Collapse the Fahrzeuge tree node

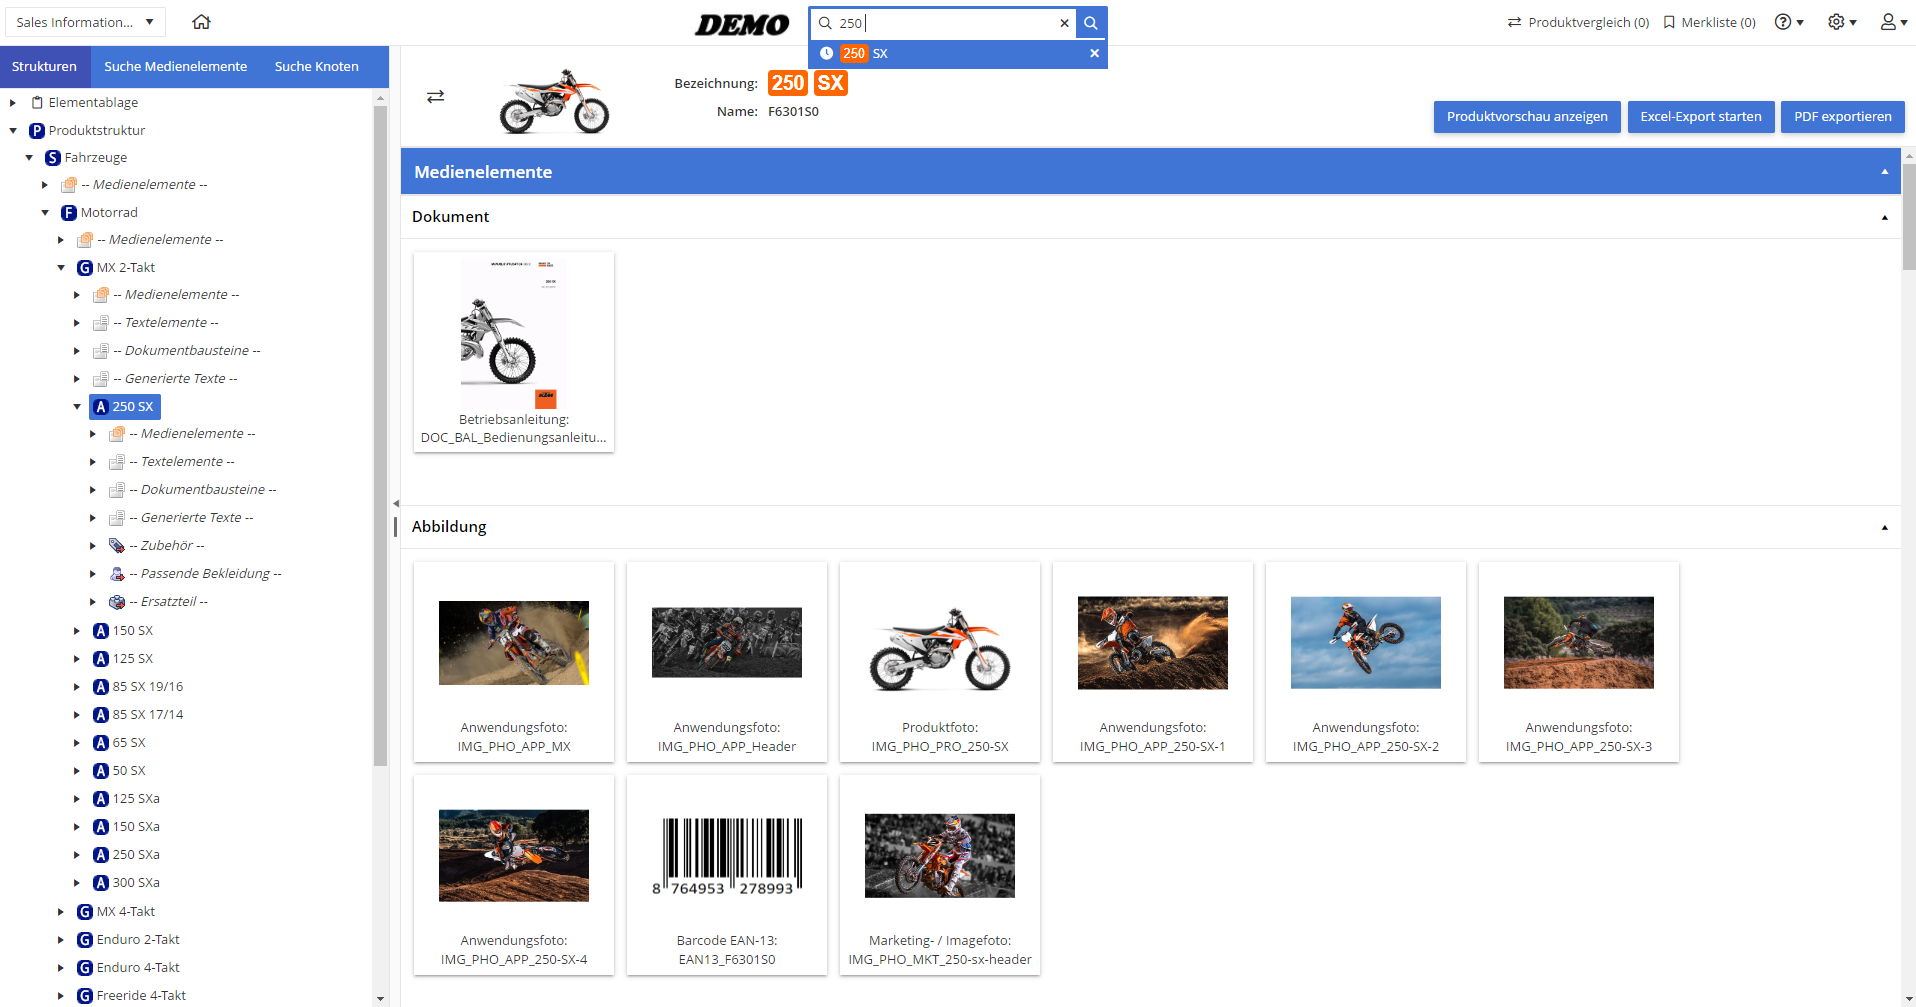tap(29, 158)
